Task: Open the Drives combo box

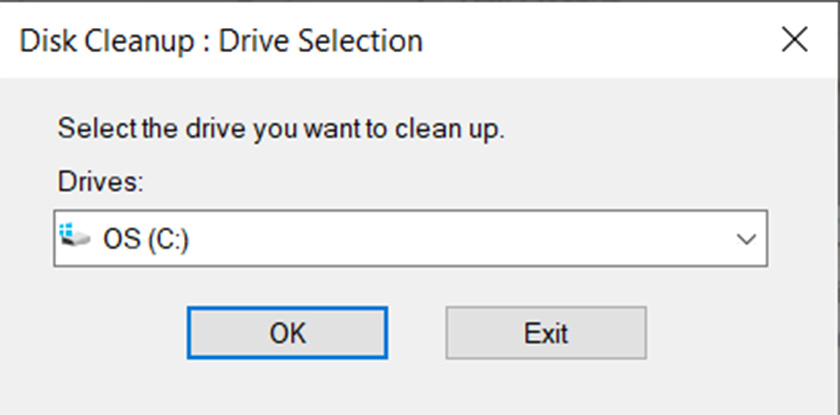Action: pos(410,239)
